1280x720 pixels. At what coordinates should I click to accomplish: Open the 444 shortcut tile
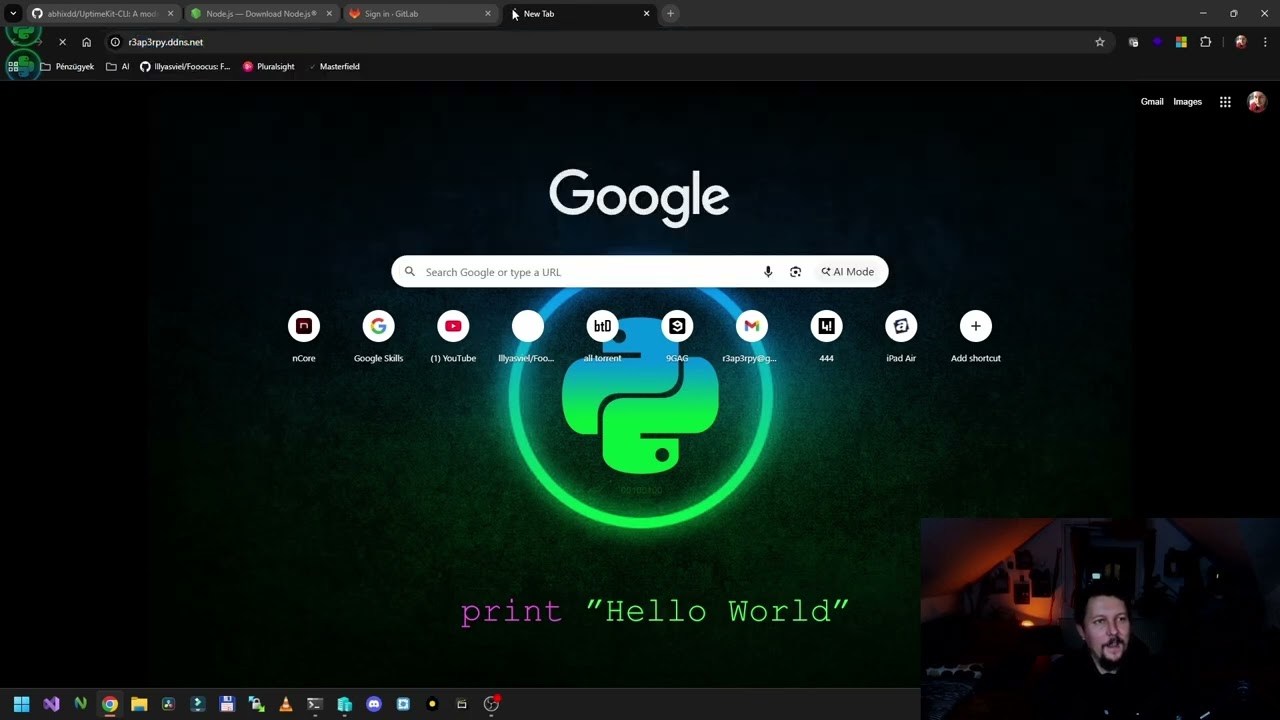(826, 337)
